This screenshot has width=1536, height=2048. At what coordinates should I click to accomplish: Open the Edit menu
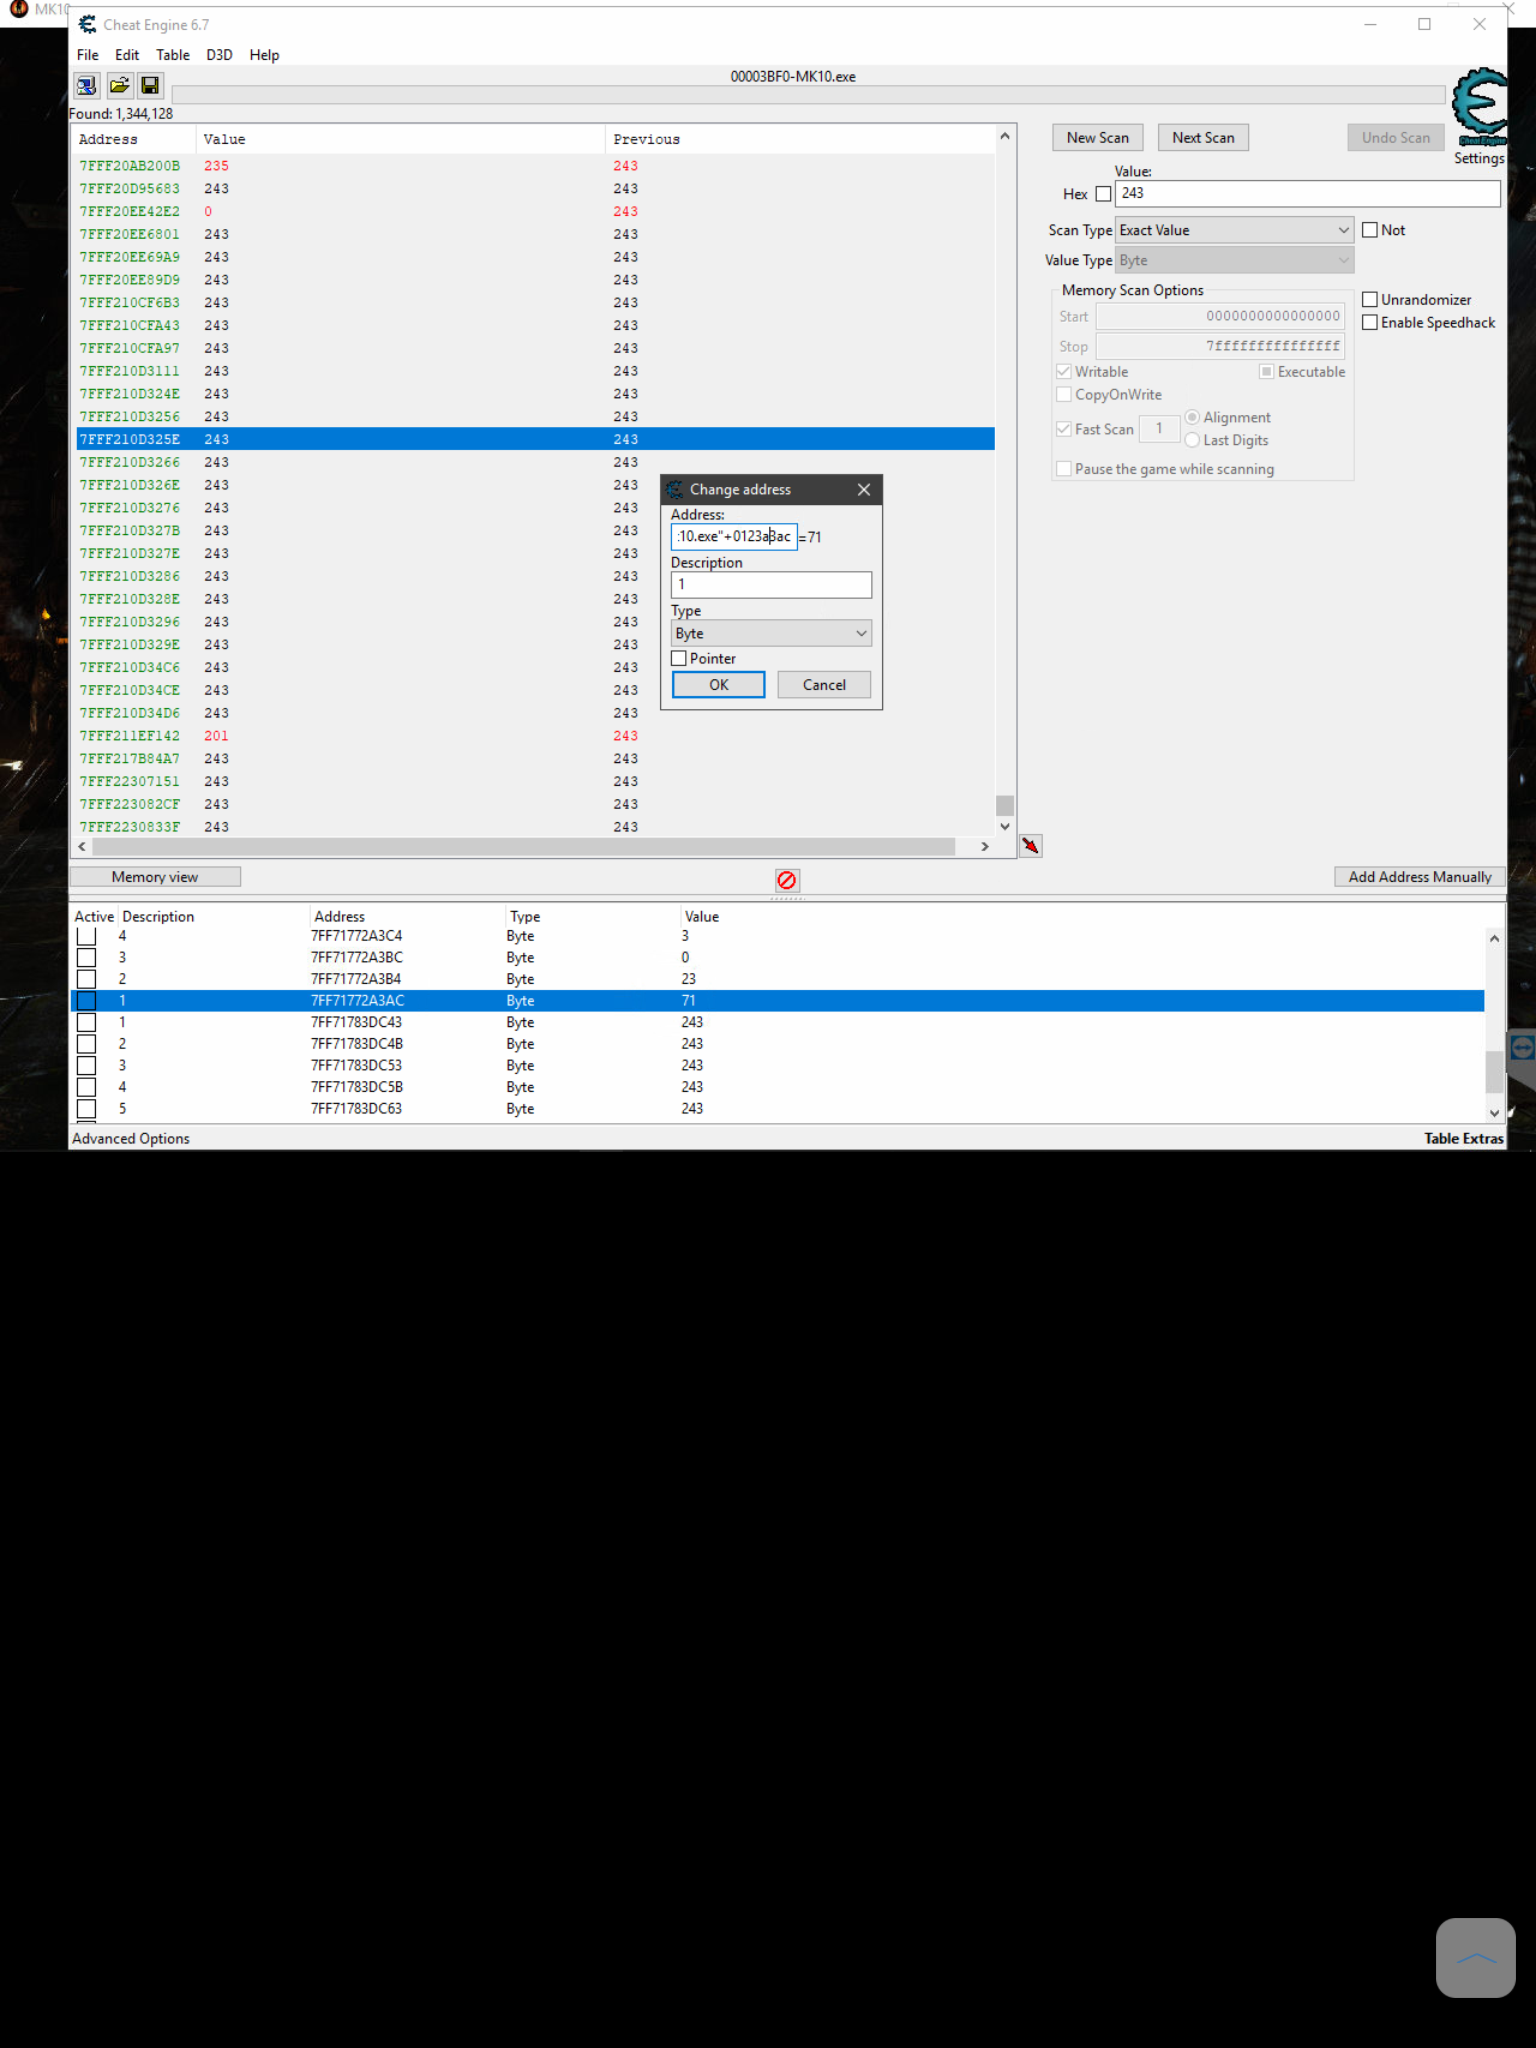(x=127, y=55)
